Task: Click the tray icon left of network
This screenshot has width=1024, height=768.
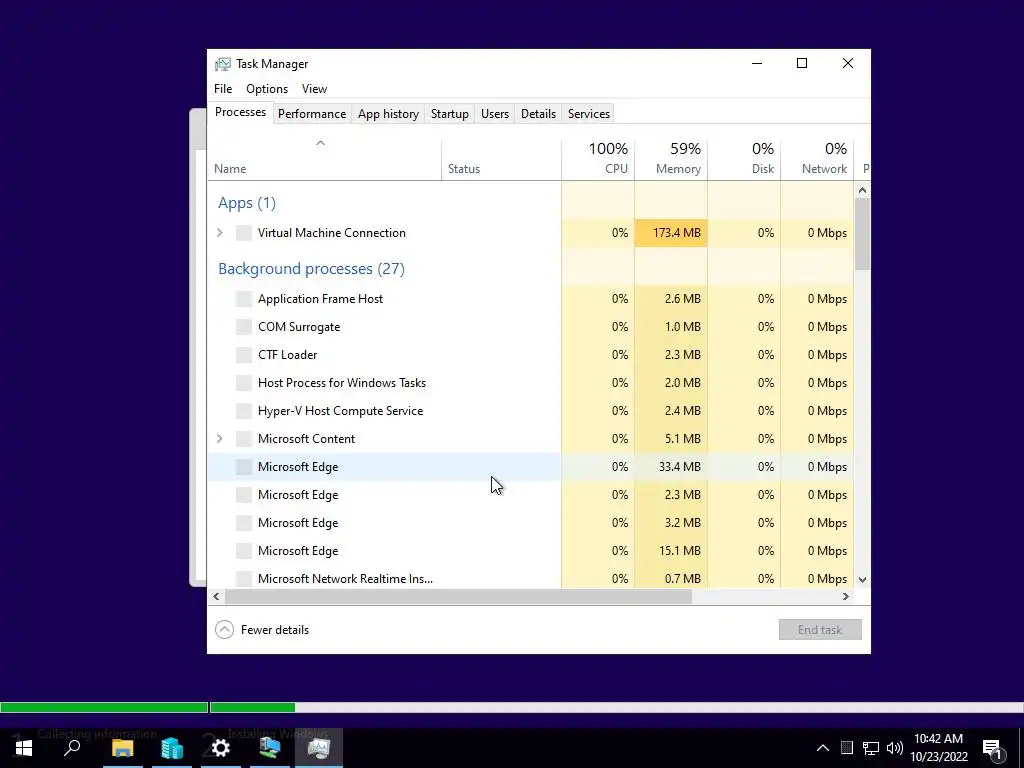Action: point(847,748)
